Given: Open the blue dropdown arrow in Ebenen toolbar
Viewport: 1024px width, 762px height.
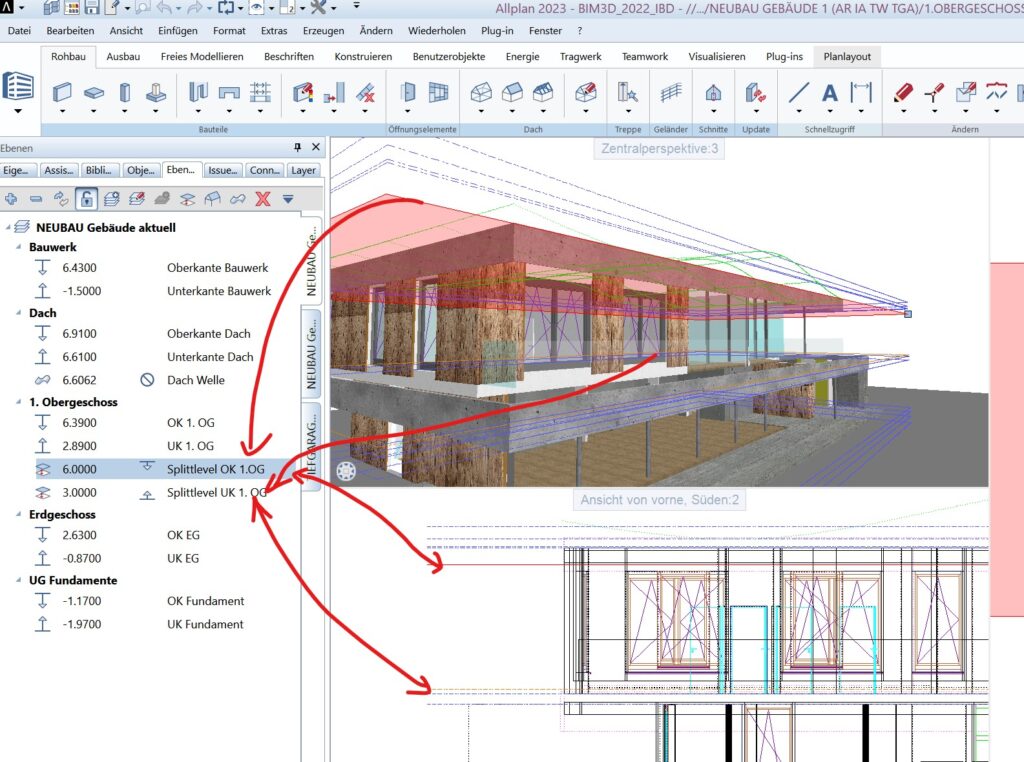Looking at the screenshot, I should click(288, 199).
